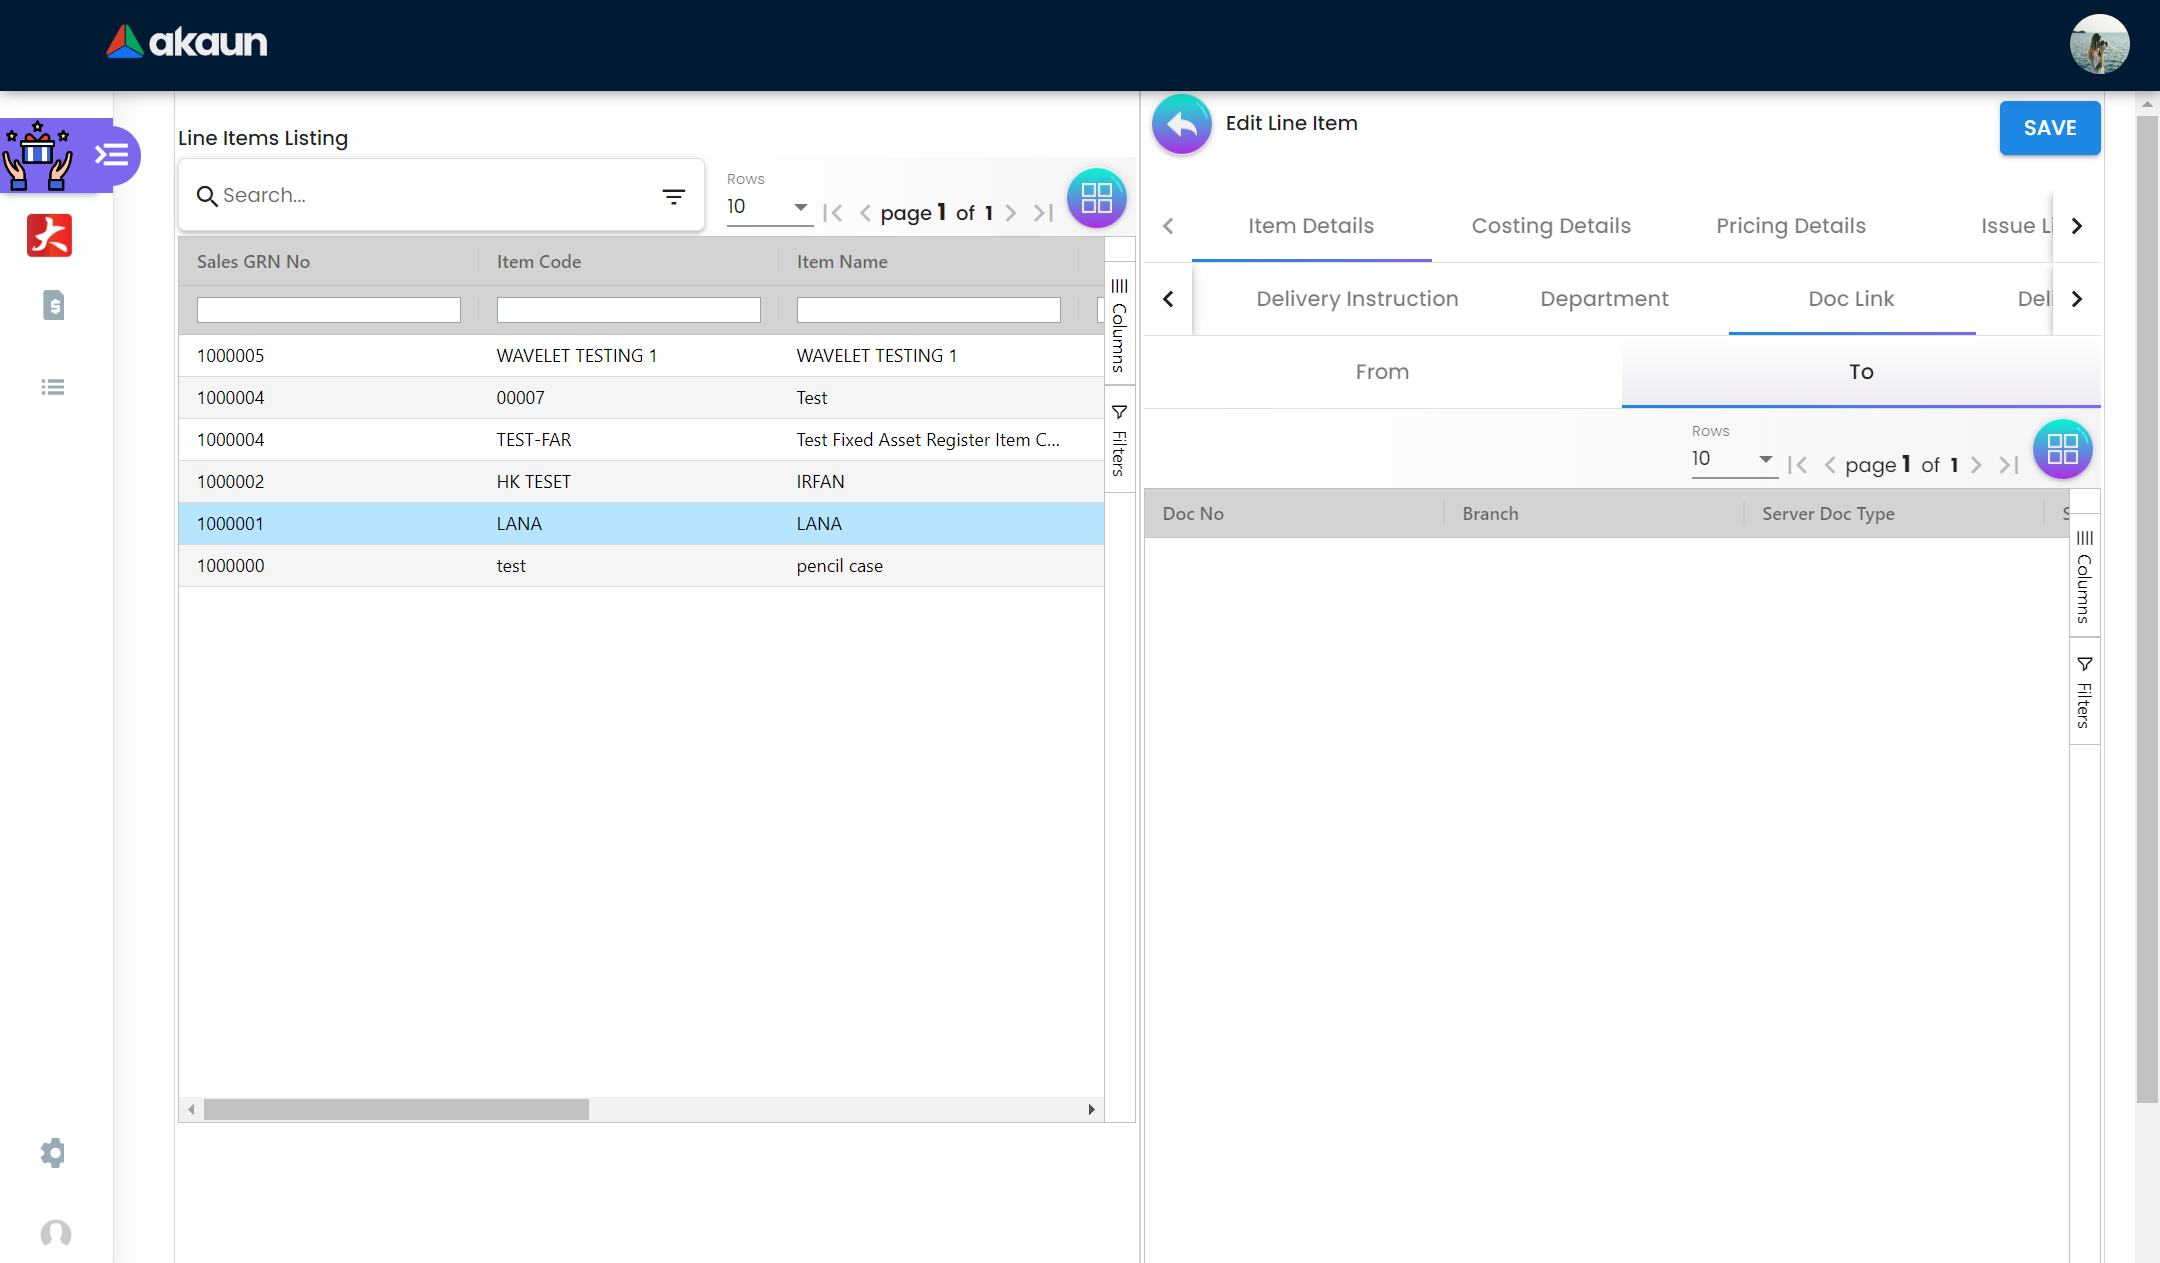
Task: Click the SAVE button
Action: [2049, 128]
